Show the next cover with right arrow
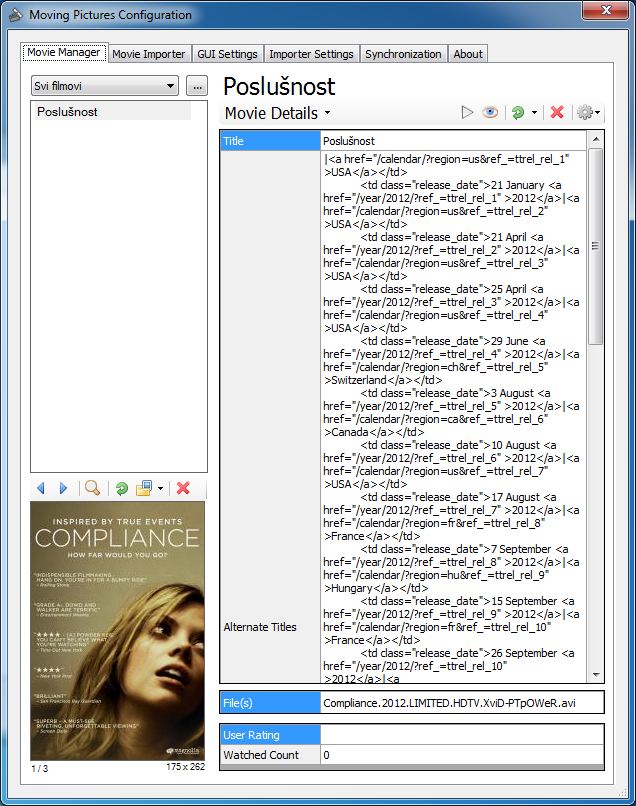636x806 pixels. (64, 488)
